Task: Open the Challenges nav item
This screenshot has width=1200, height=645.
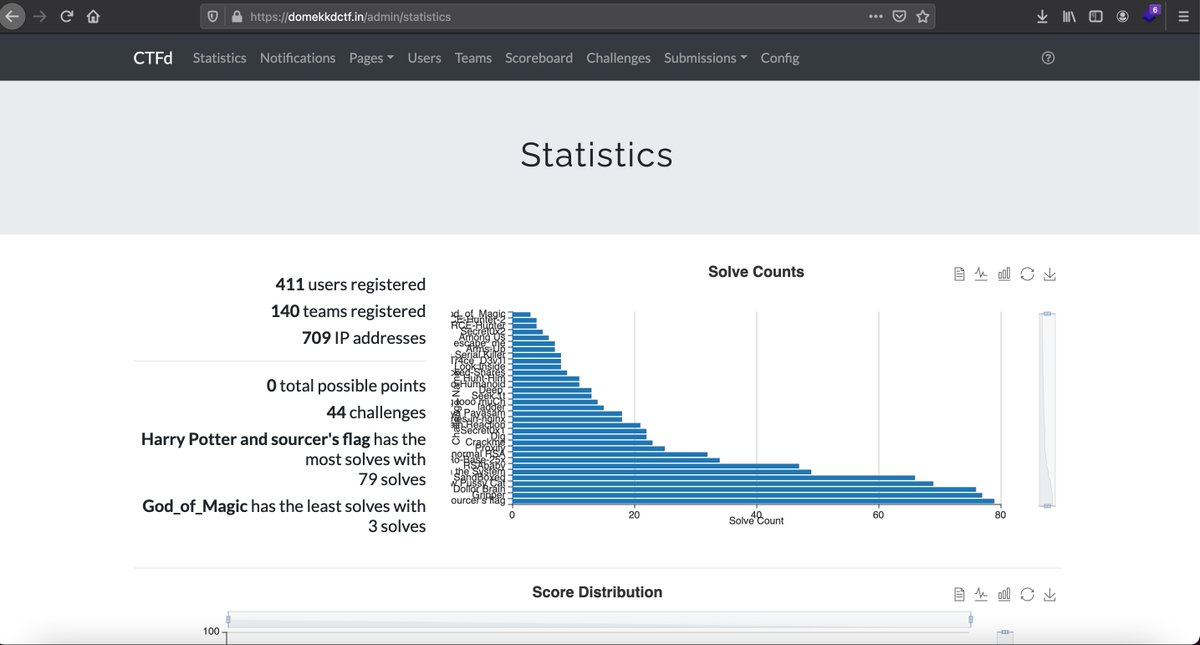Action: click(618, 58)
